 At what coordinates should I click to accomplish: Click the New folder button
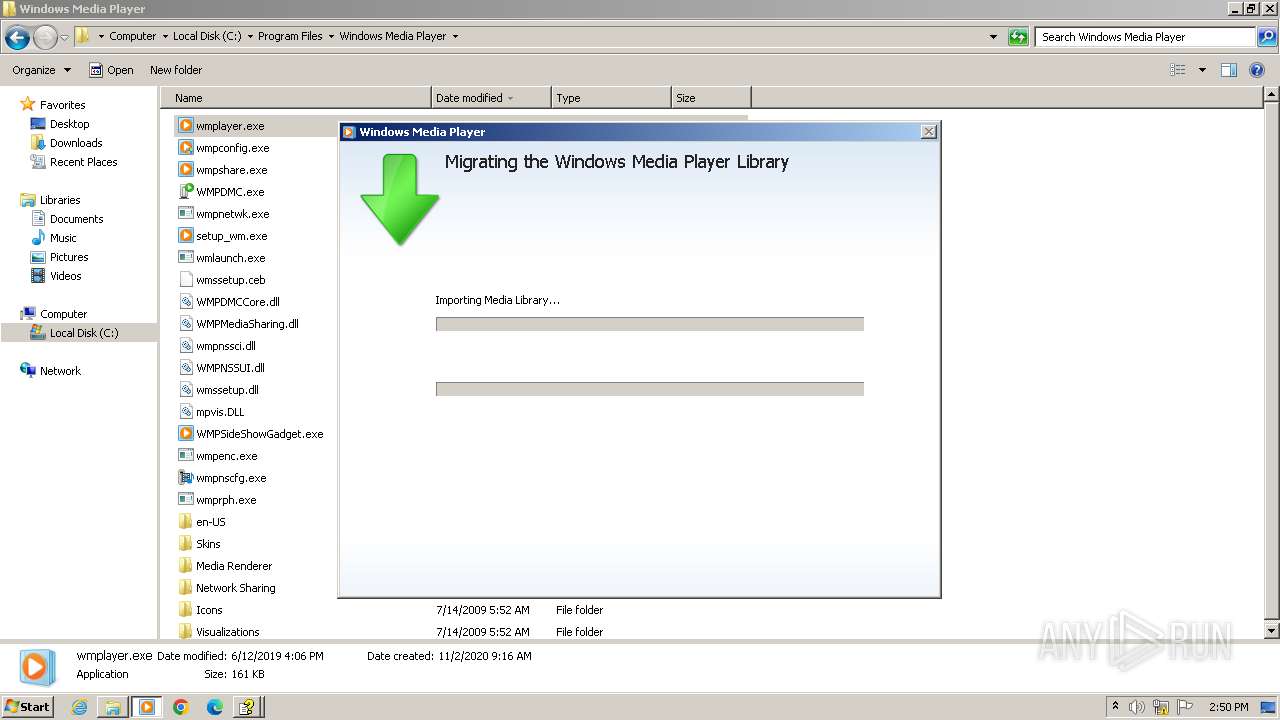[x=176, y=70]
